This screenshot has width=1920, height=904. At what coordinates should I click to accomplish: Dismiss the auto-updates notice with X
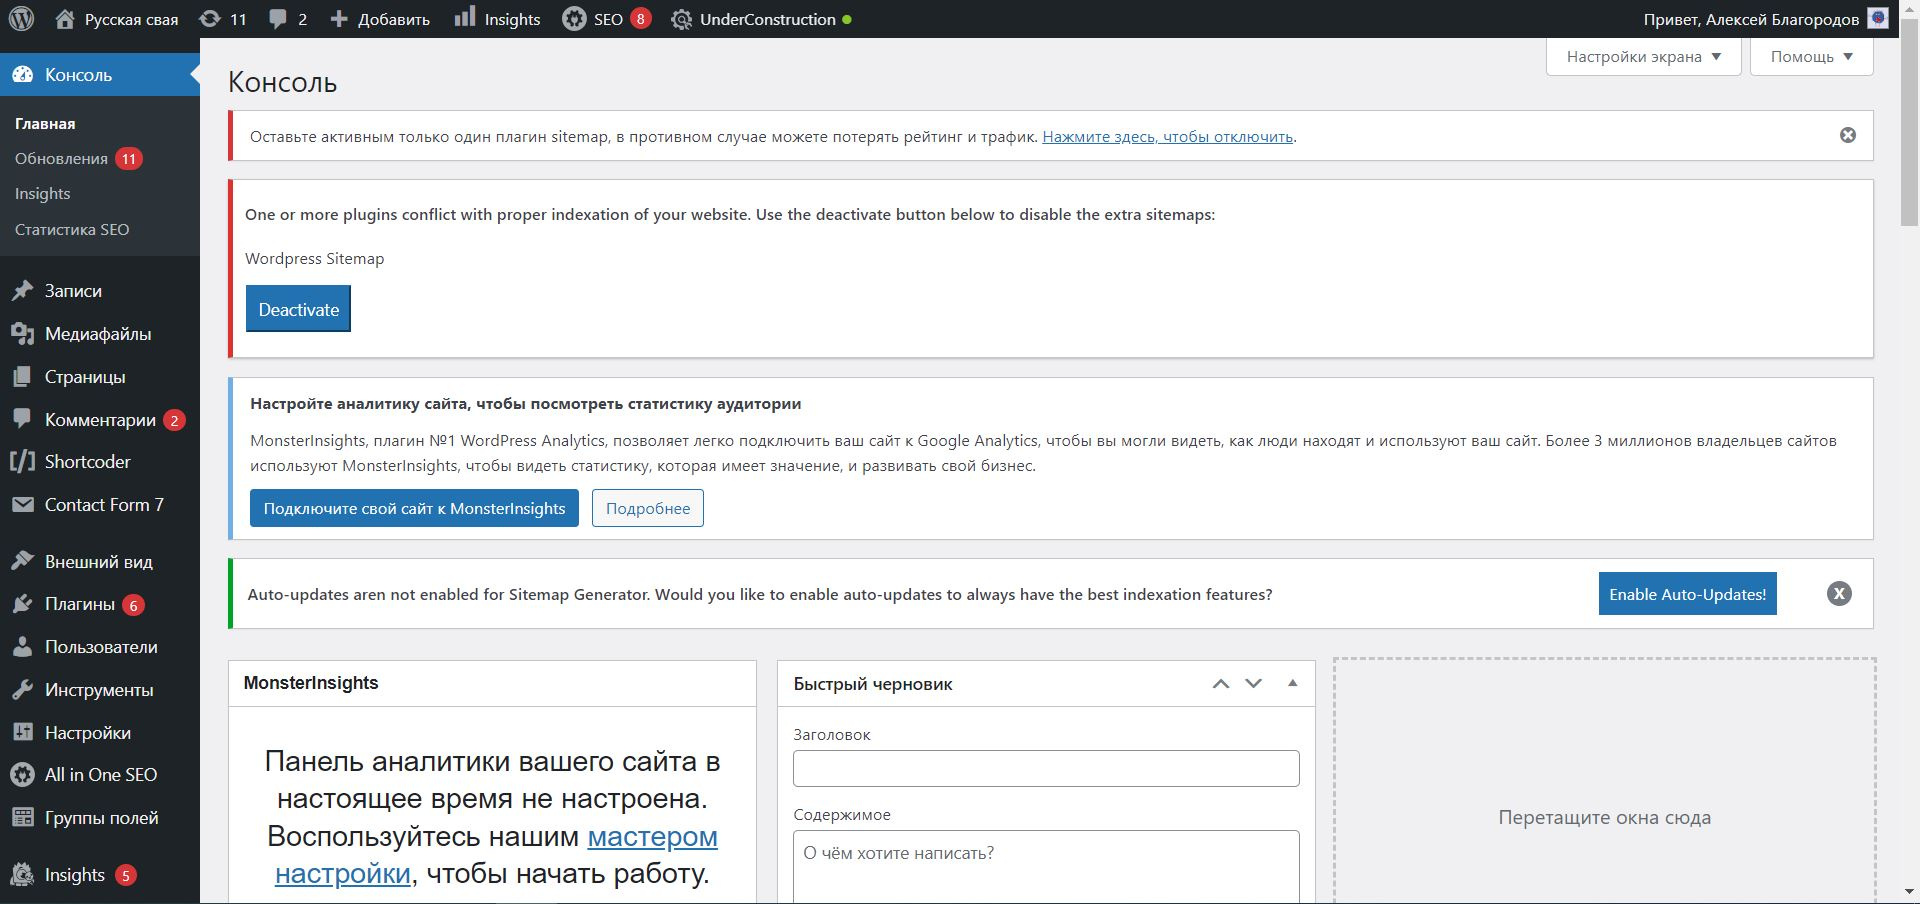tap(1839, 594)
